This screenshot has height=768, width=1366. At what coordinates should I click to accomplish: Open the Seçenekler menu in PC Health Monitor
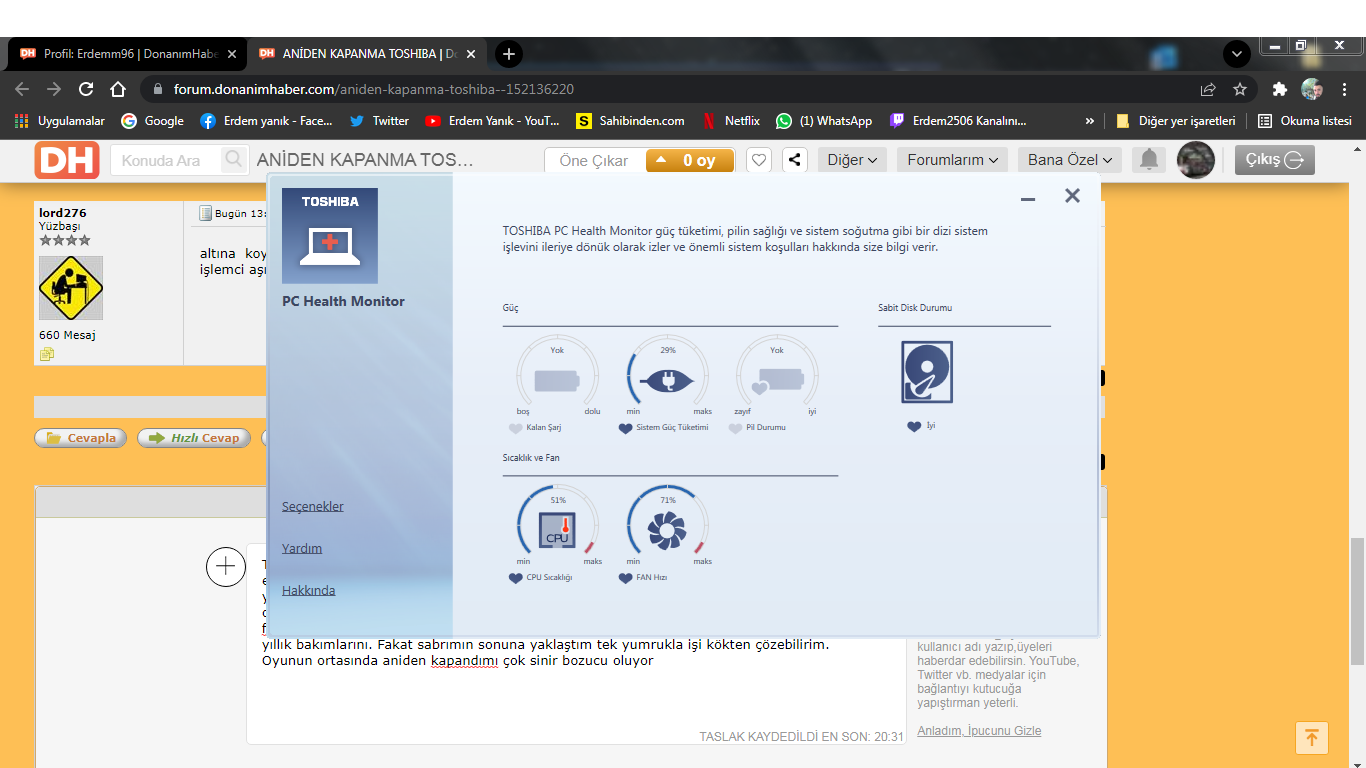pos(312,506)
